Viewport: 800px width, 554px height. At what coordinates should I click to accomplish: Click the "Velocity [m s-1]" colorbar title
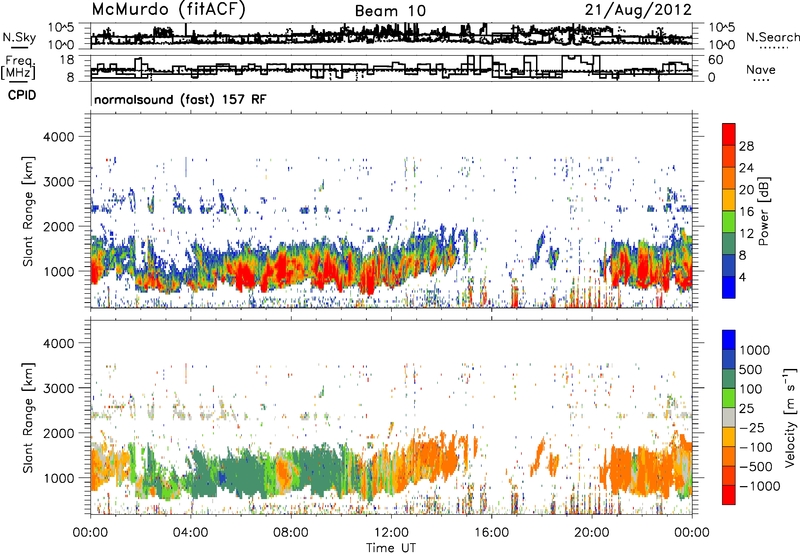[x=790, y=417]
